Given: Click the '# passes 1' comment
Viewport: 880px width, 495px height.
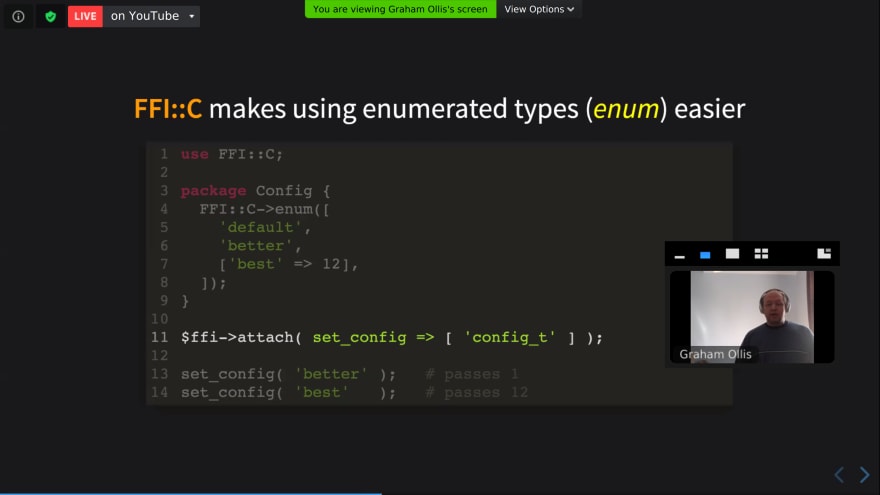Looking at the screenshot, I should [x=472, y=374].
